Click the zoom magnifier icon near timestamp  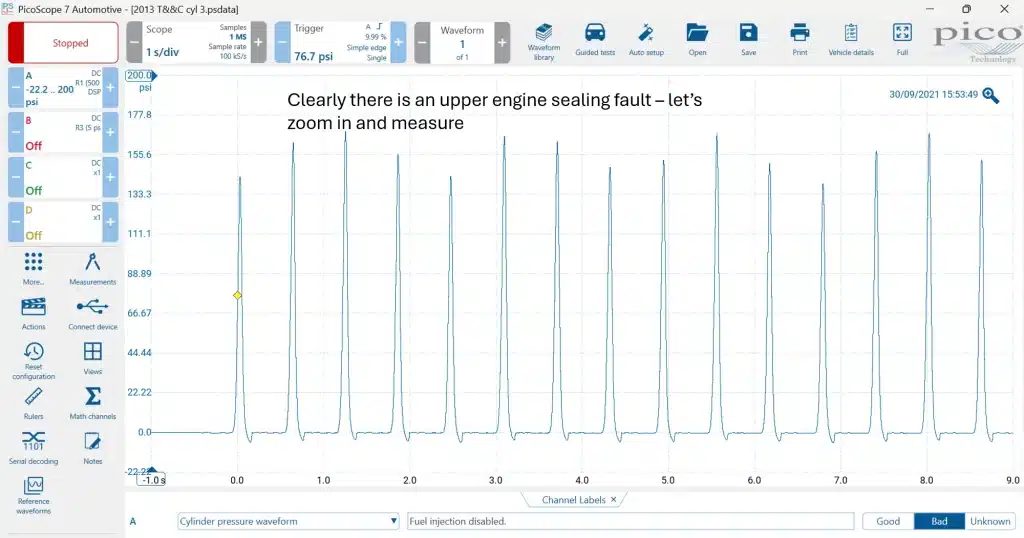click(x=990, y=95)
